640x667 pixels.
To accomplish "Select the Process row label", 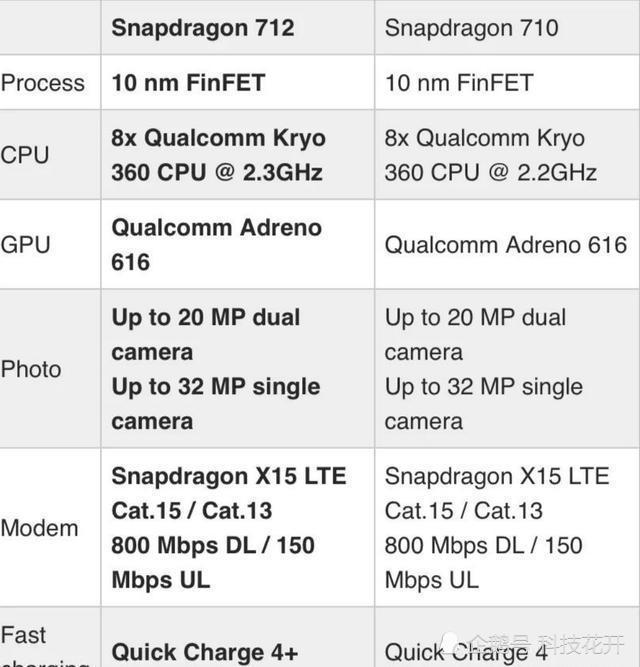I will point(43,82).
